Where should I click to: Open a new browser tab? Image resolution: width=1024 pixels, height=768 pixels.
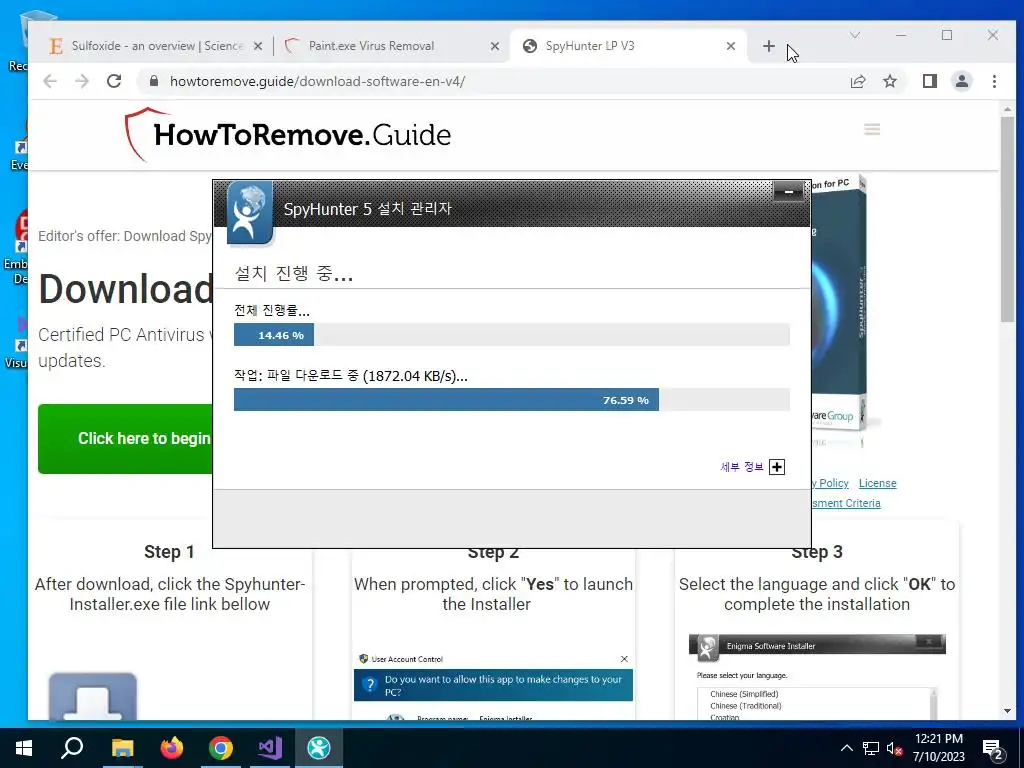(769, 46)
